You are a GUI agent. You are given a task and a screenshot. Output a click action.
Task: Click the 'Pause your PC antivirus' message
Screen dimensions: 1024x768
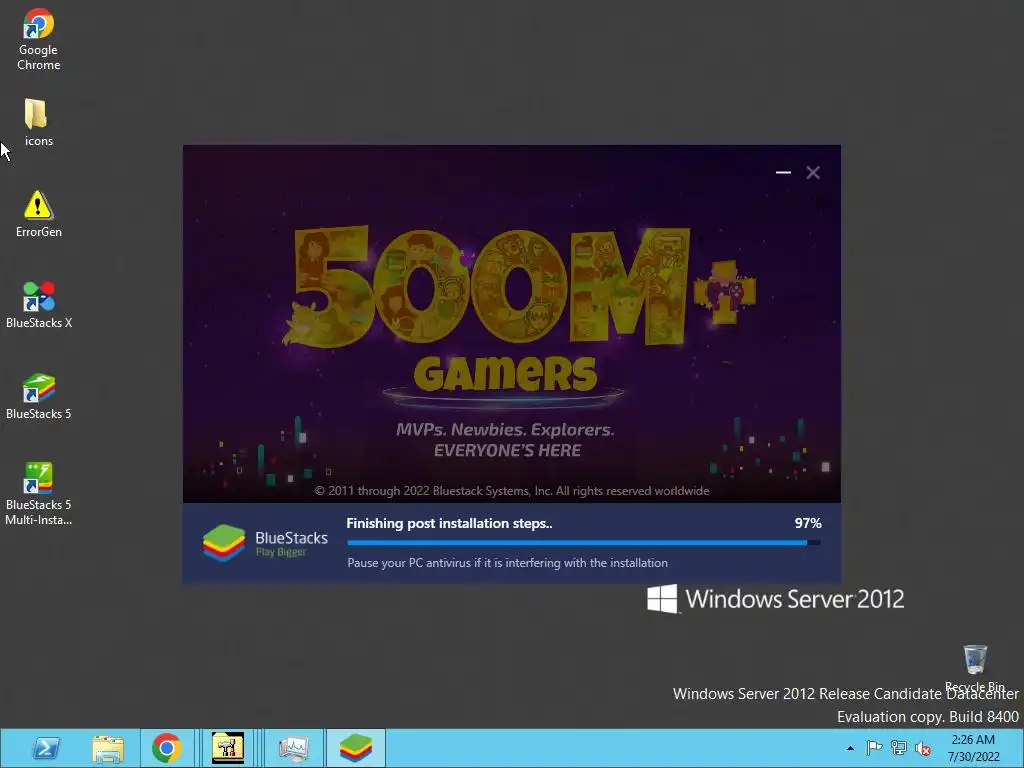point(507,563)
